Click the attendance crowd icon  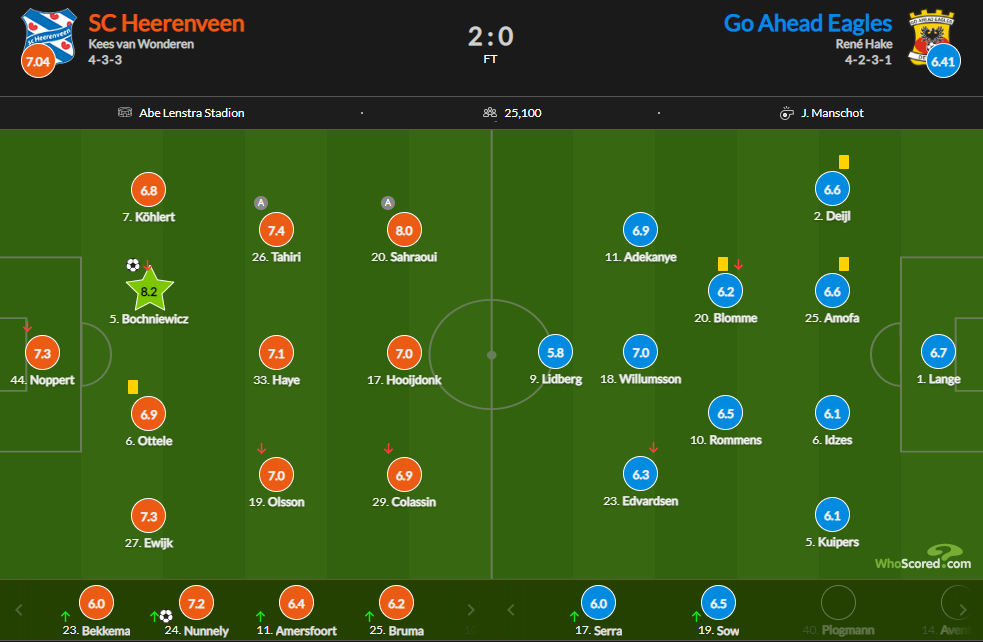coord(490,113)
